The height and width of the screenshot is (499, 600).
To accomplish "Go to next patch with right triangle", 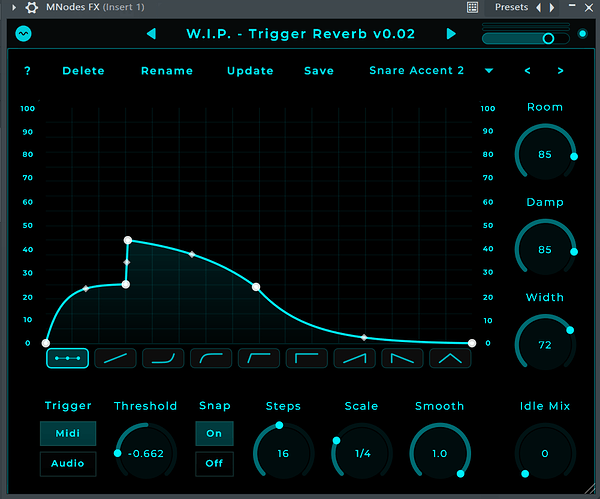I will pyautogui.click(x=451, y=34).
